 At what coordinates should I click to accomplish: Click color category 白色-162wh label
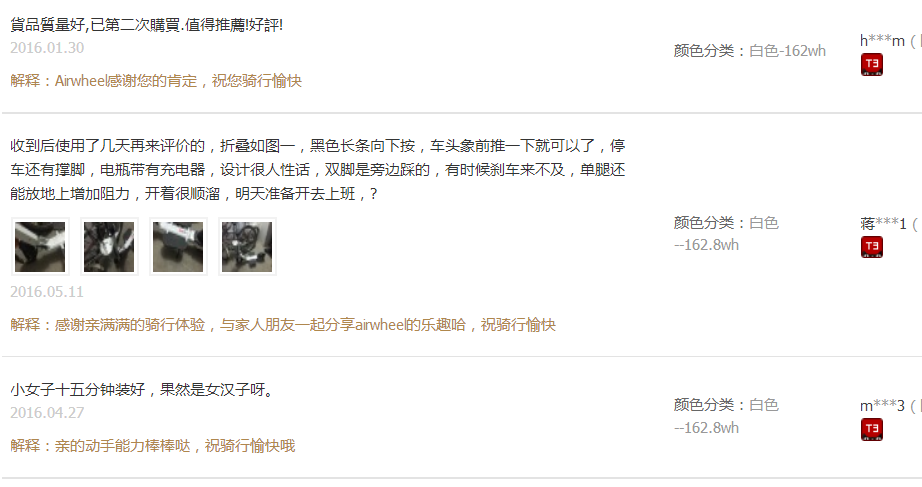pyautogui.click(x=750, y=51)
